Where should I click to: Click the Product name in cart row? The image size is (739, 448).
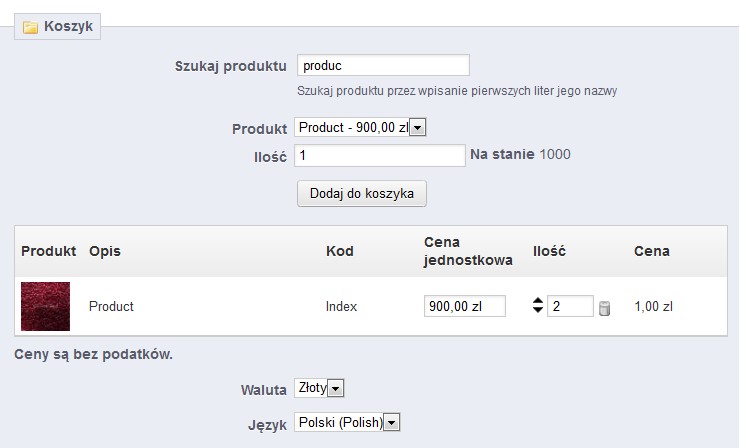point(111,306)
